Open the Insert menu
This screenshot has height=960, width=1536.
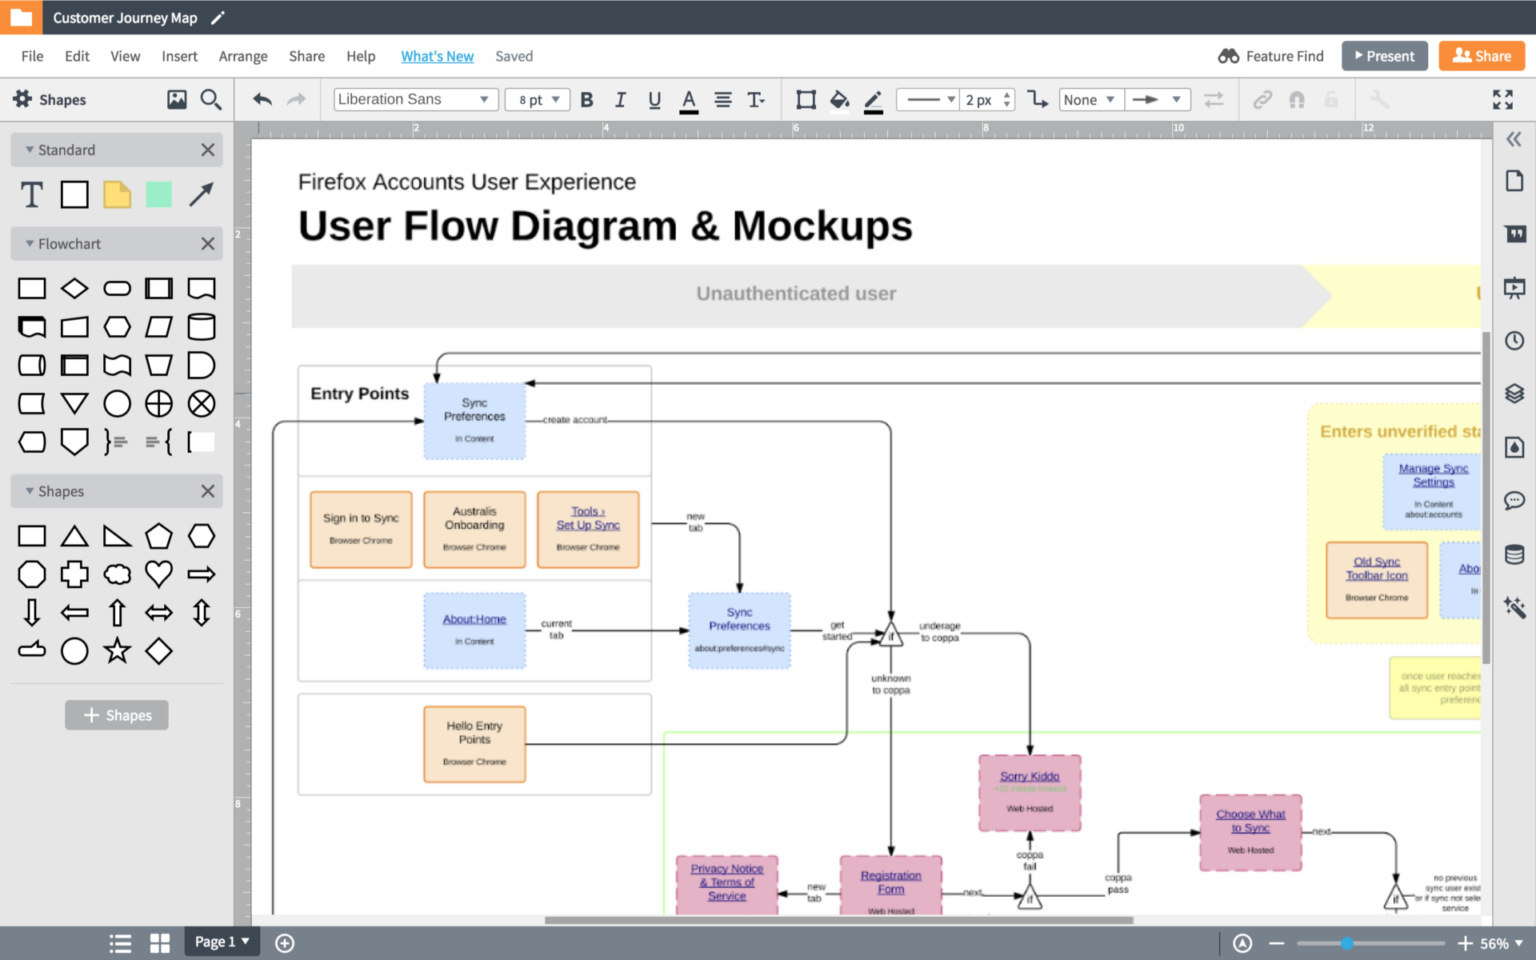pyautogui.click(x=179, y=56)
